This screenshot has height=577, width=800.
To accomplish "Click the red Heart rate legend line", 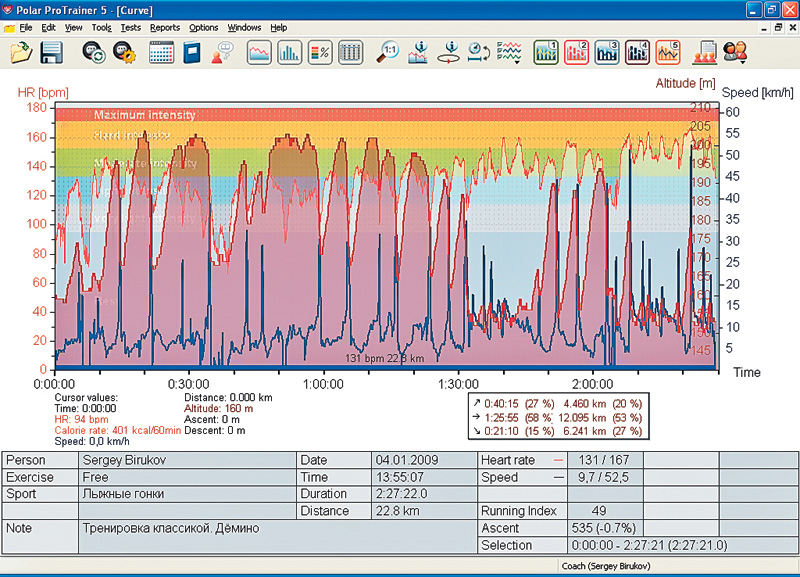I will (559, 461).
